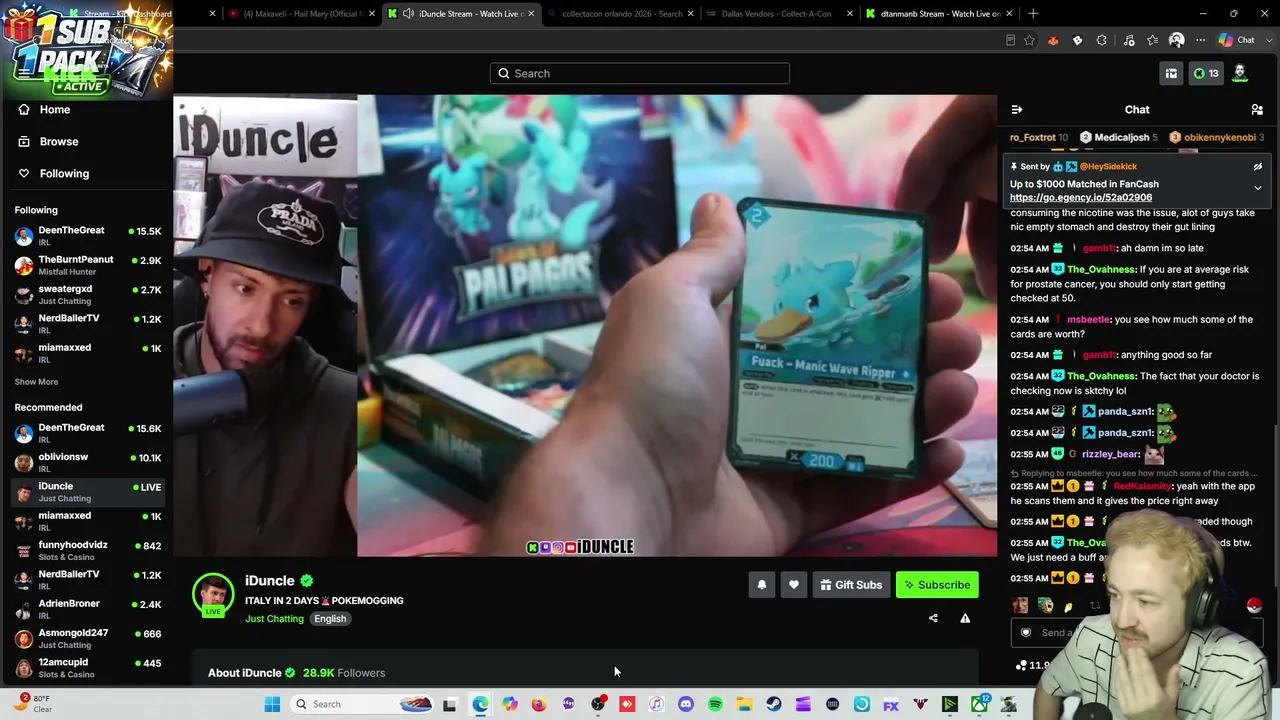The image size is (1280, 720).
Task: Click the Windows taskbar search box
Action: 360,704
